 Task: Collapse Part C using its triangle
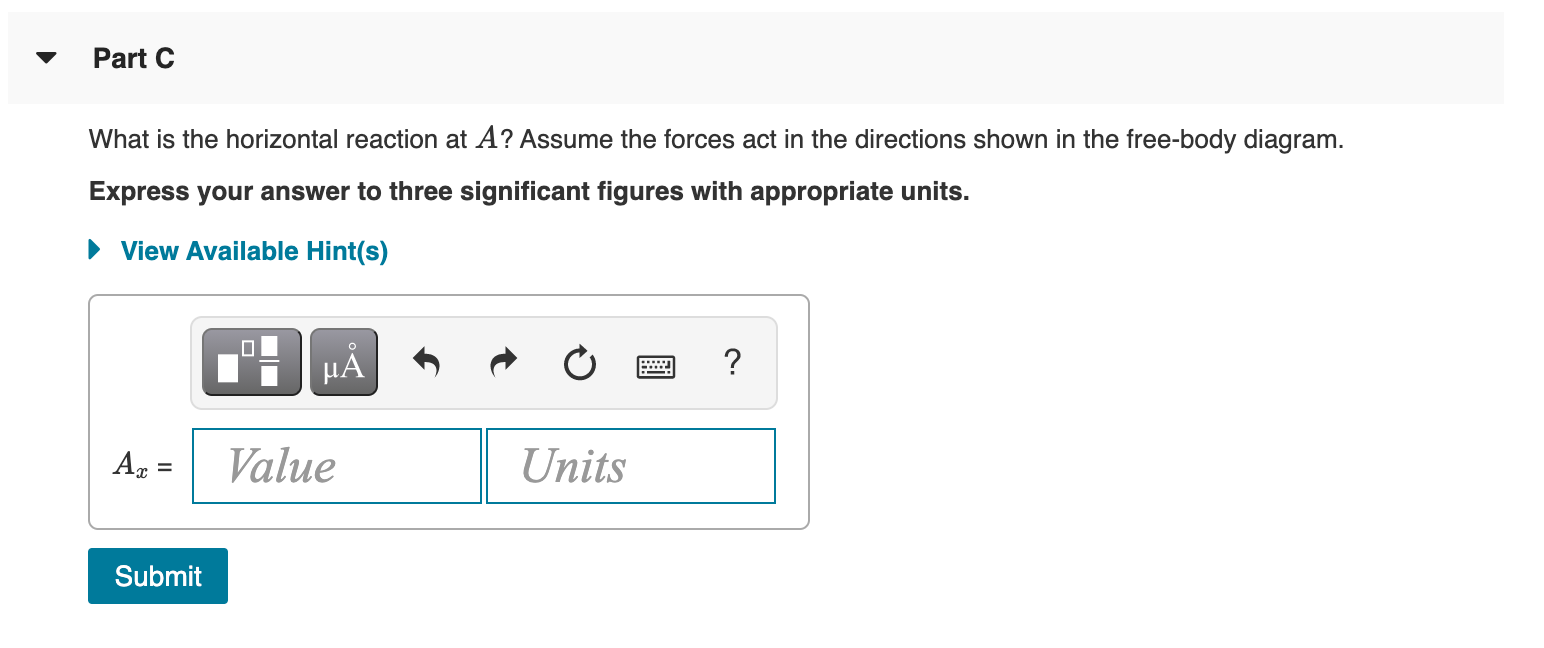coord(46,57)
